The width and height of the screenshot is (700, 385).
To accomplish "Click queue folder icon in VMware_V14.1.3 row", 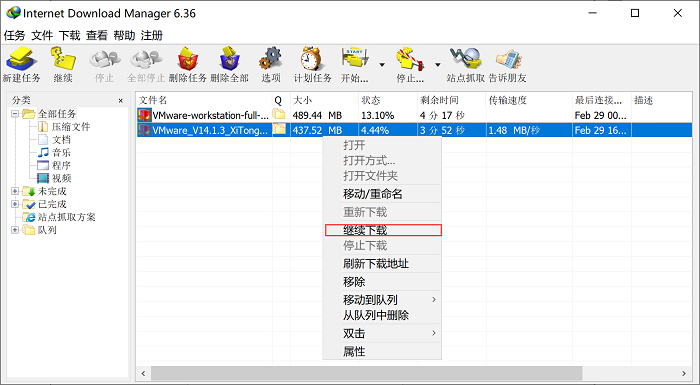I will point(279,130).
